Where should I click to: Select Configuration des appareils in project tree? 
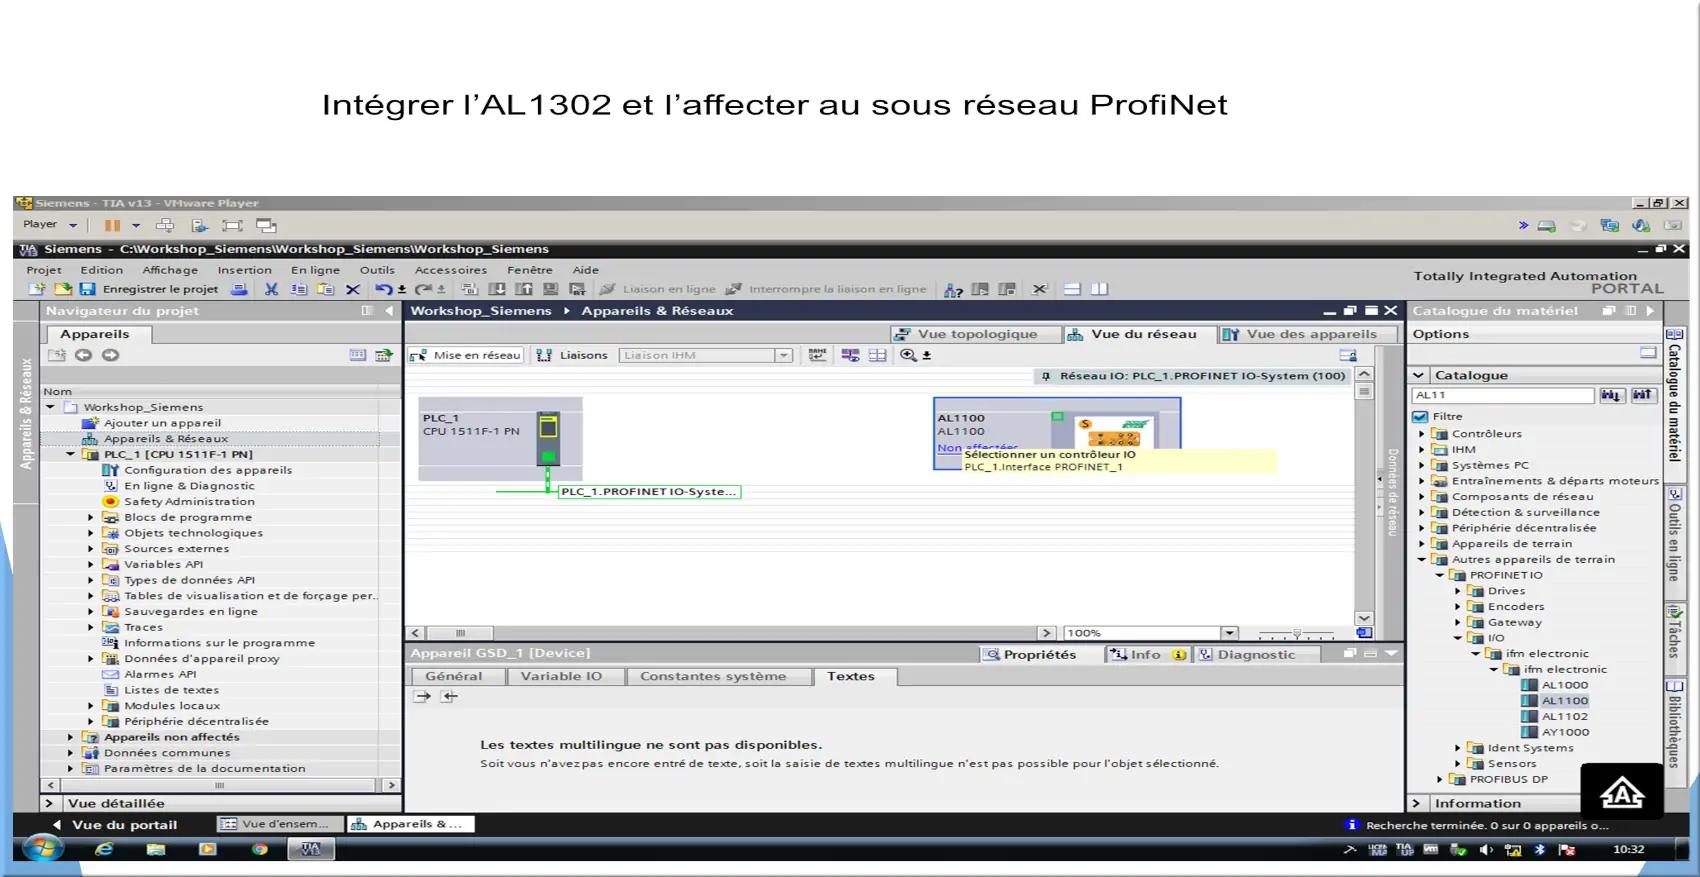(x=208, y=470)
